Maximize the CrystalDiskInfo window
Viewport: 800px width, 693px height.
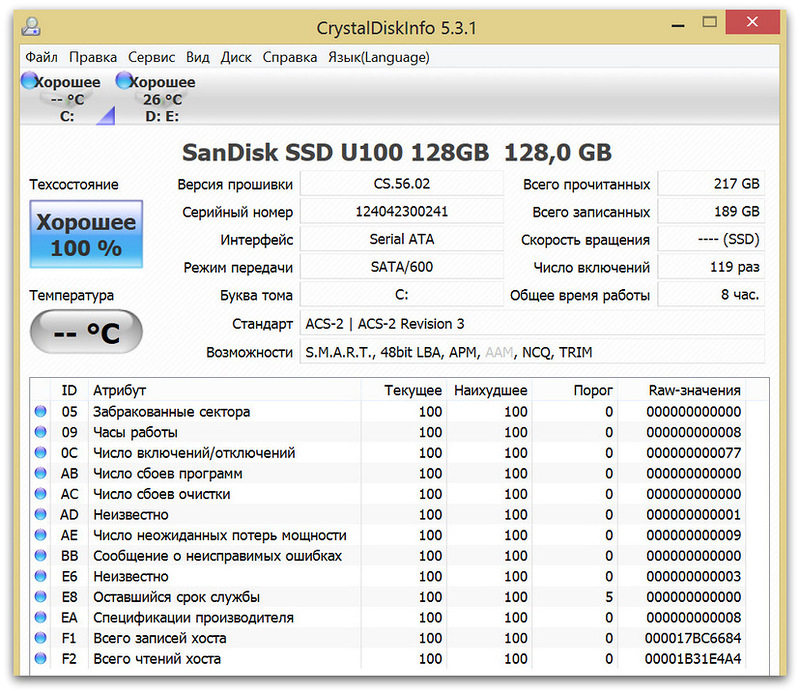[709, 22]
